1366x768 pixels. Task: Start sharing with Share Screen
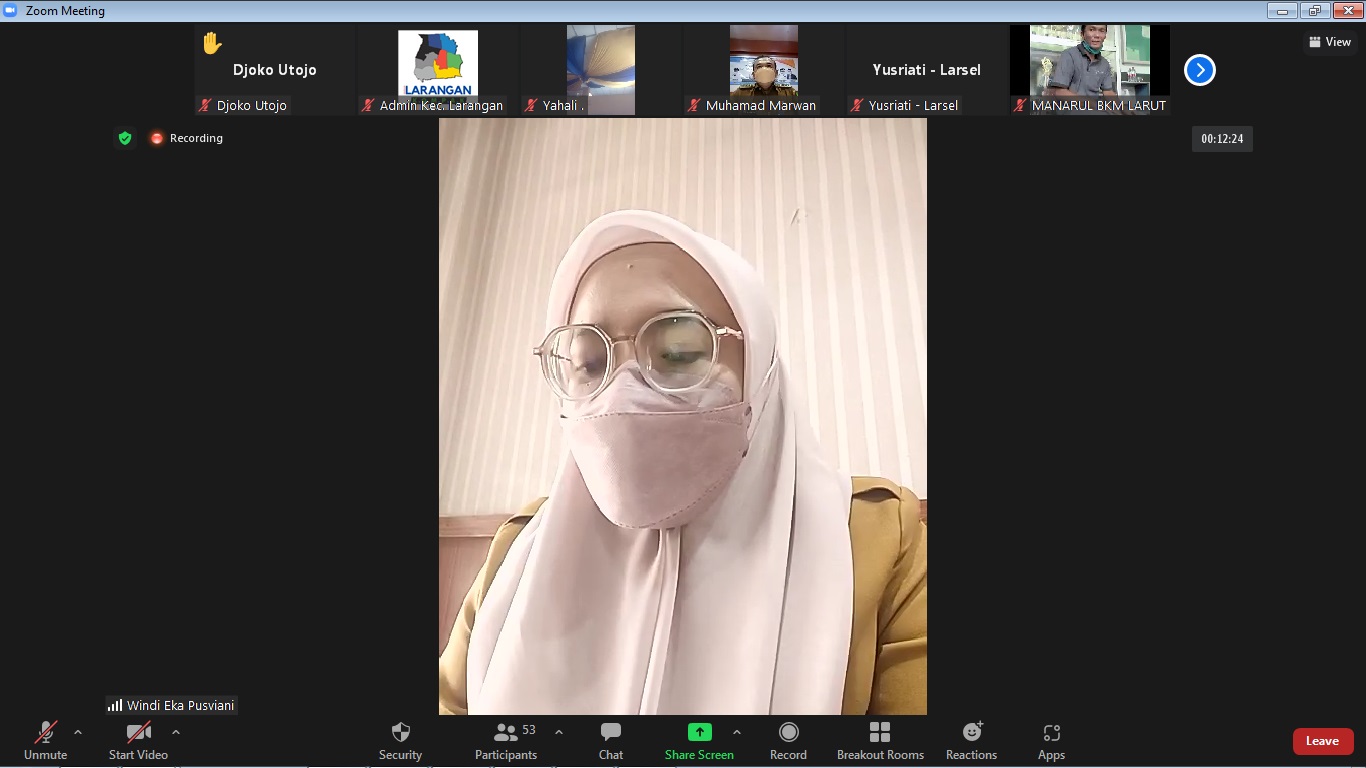699,741
